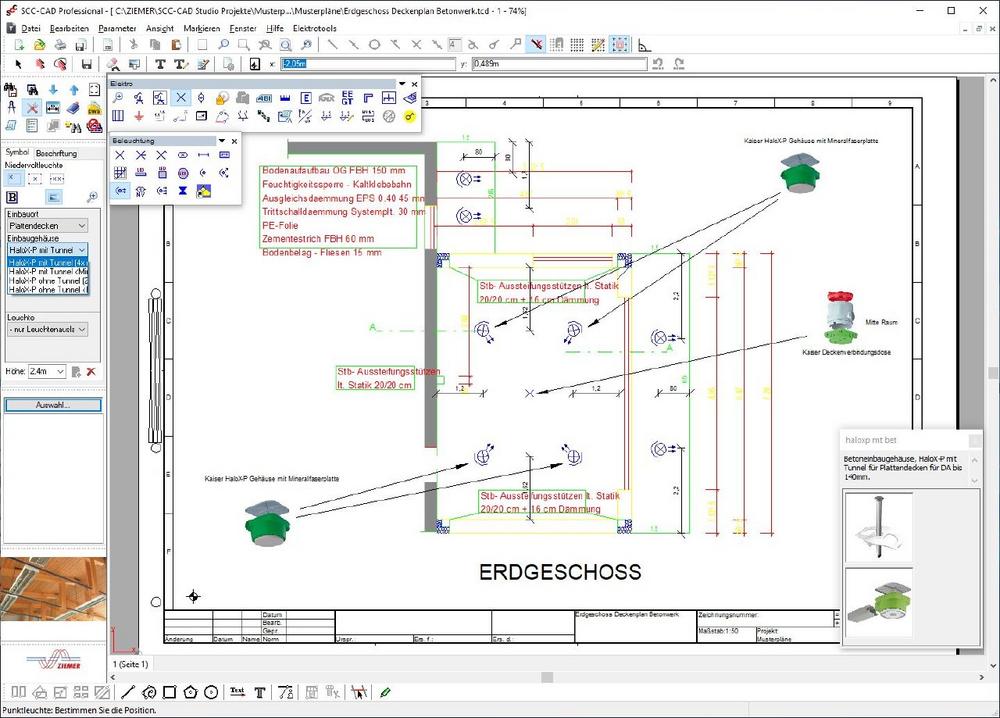
Task: Click the green pencil icon in the bottom toolbar
Action: click(385, 692)
